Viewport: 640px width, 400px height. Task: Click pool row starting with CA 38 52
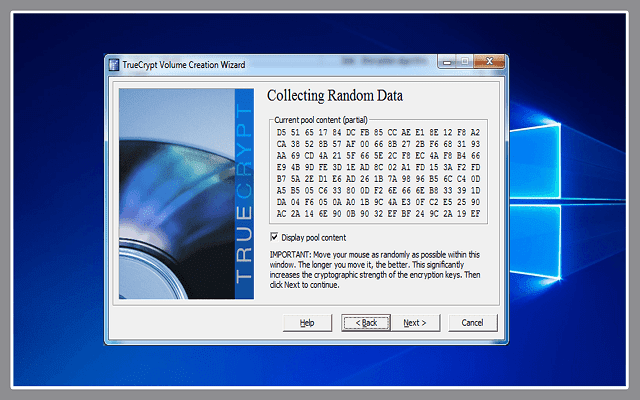point(378,144)
